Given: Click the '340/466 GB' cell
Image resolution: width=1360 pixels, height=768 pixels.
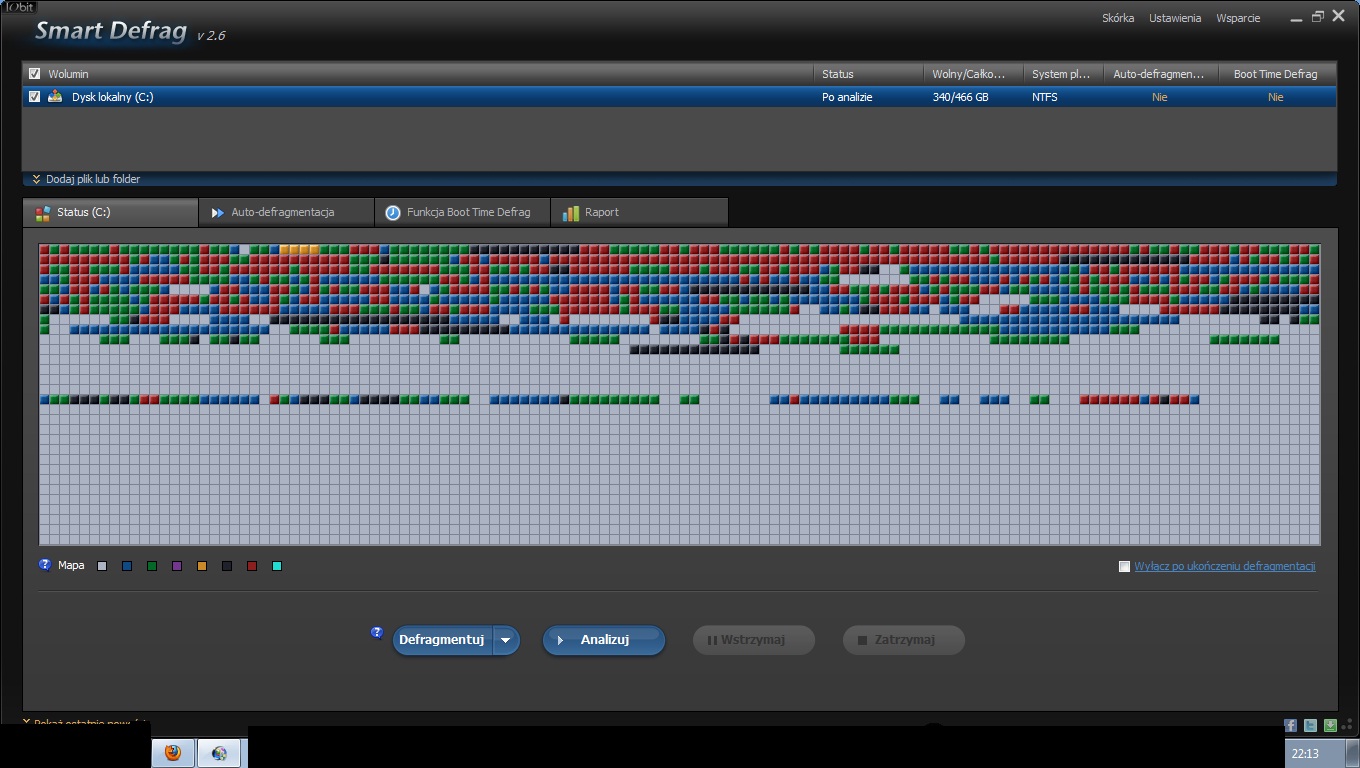Looking at the screenshot, I should point(960,97).
